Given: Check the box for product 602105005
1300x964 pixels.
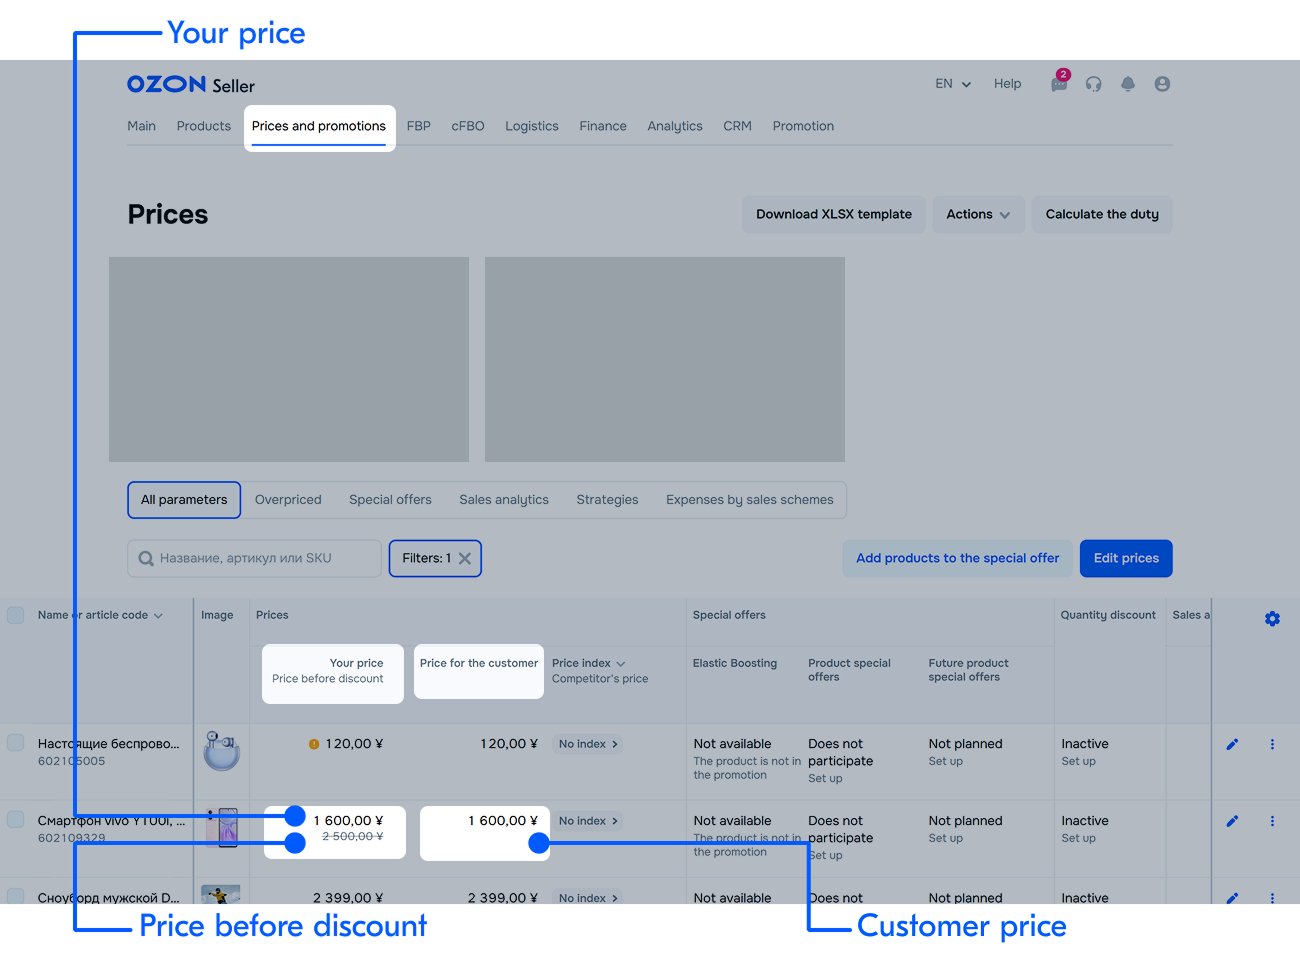Looking at the screenshot, I should 16,743.
